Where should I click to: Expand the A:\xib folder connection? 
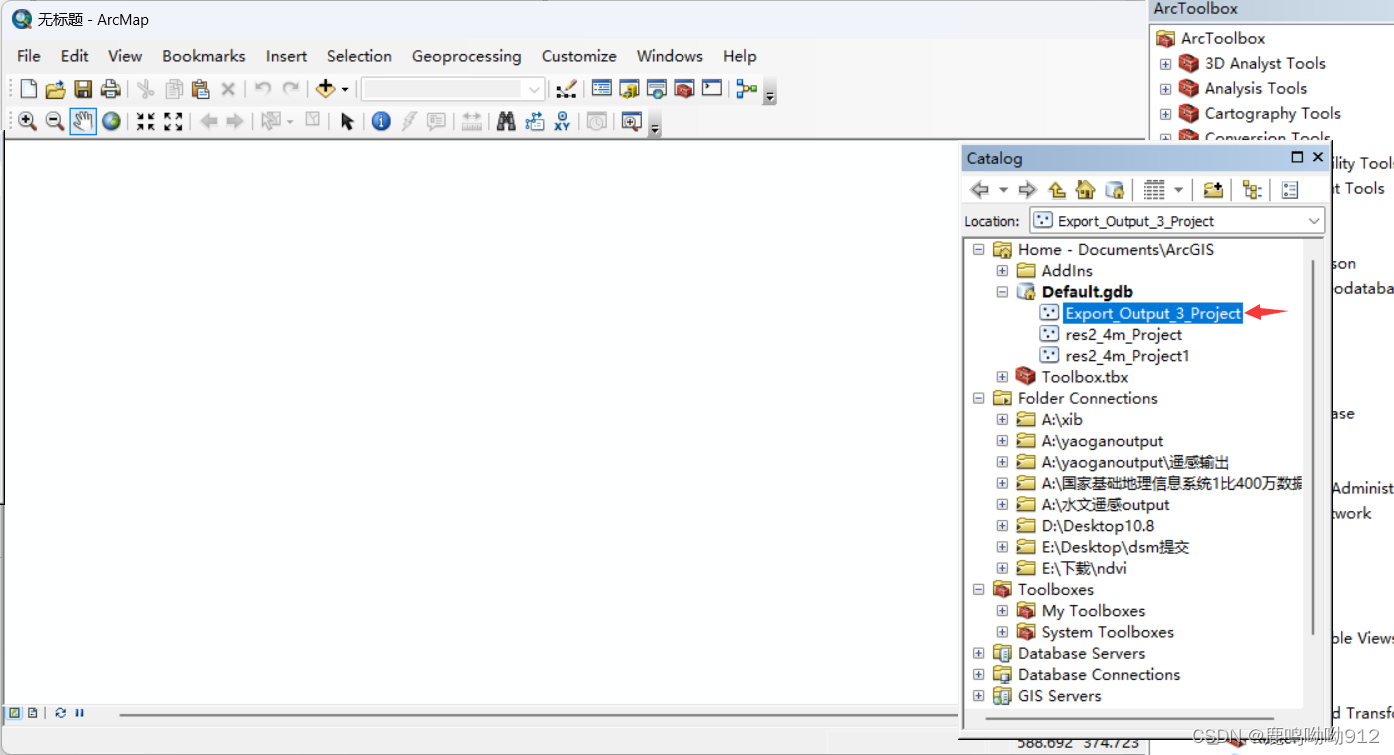tap(1002, 420)
